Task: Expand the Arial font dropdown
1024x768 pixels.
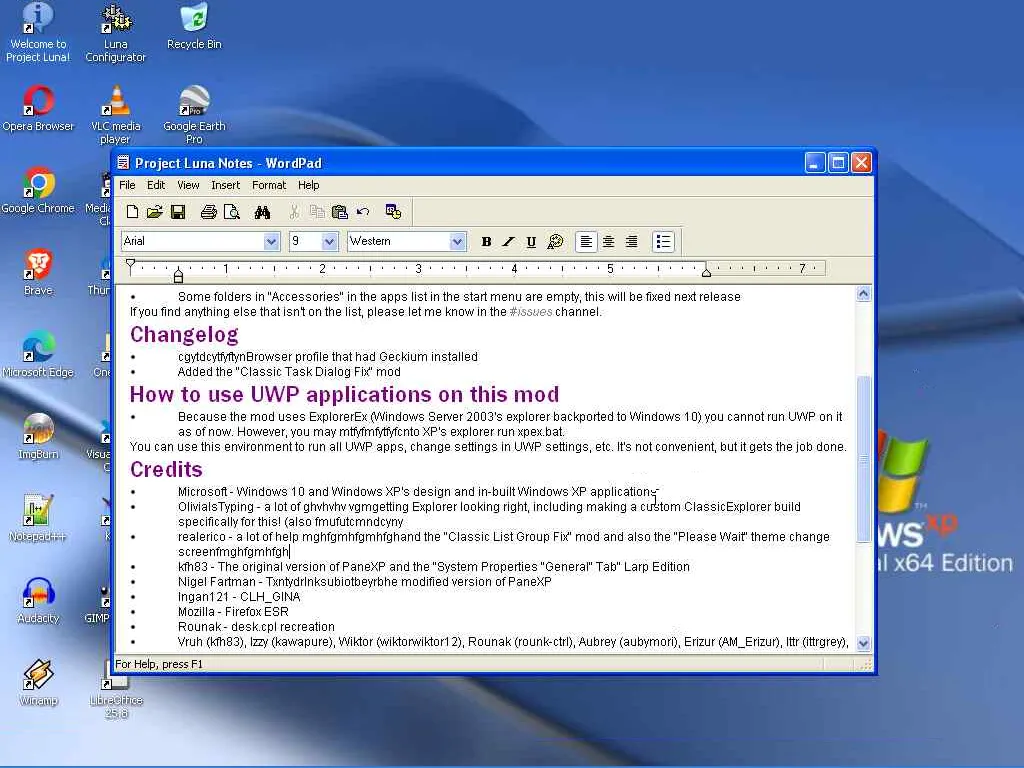Action: click(272, 242)
